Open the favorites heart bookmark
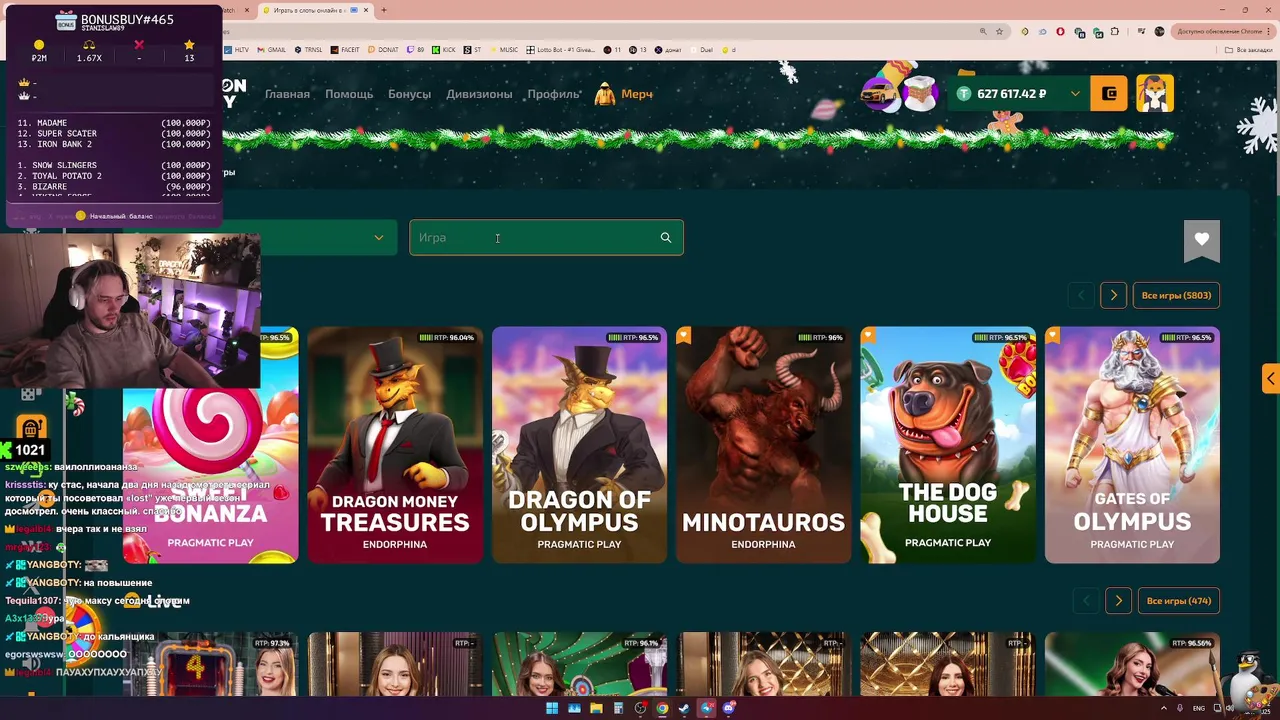The height and width of the screenshot is (720, 1280). [x=1202, y=240]
